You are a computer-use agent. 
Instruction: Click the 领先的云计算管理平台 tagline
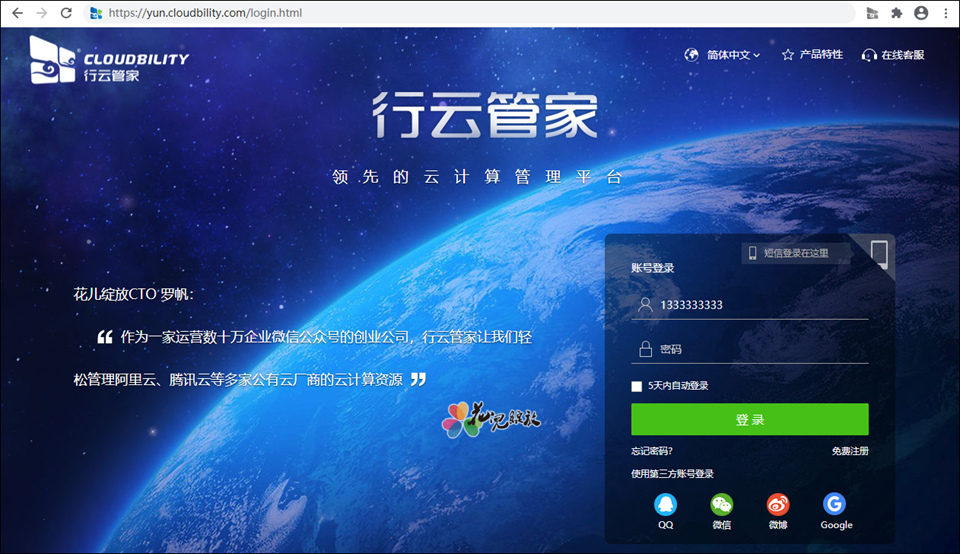click(478, 177)
